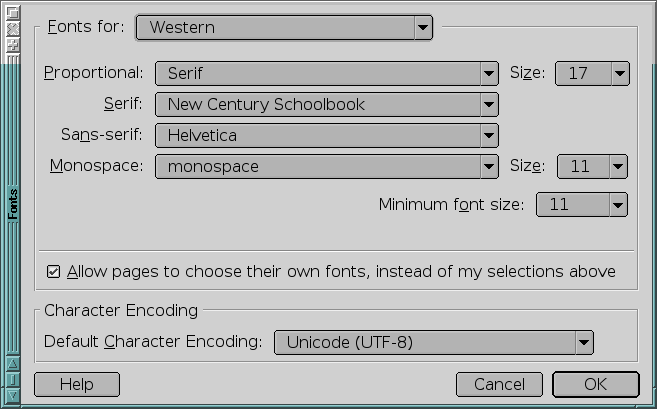Click the plus icon on the vertical titlebar
The height and width of the screenshot is (409, 657).
point(13,45)
